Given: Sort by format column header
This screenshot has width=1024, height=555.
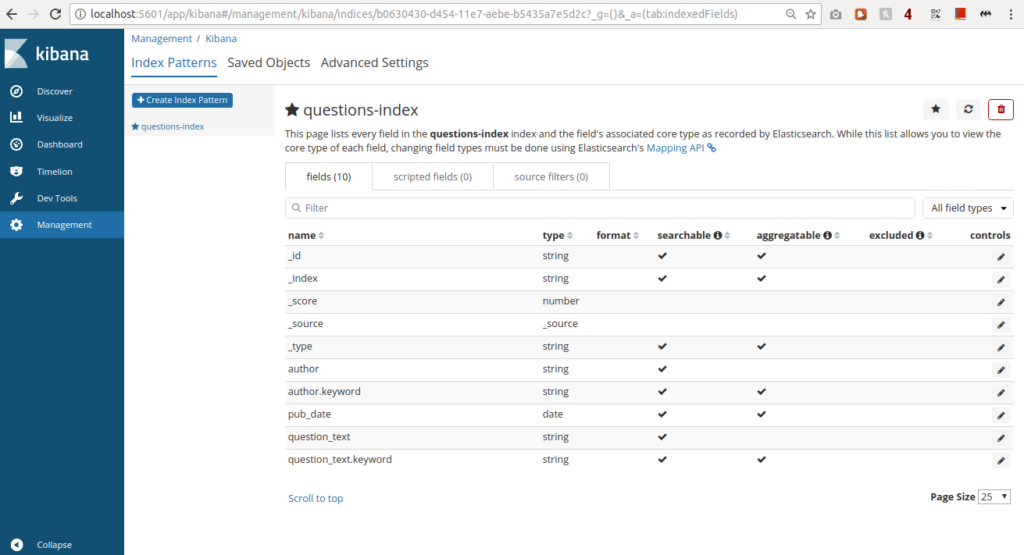Looking at the screenshot, I should click(x=617, y=235).
